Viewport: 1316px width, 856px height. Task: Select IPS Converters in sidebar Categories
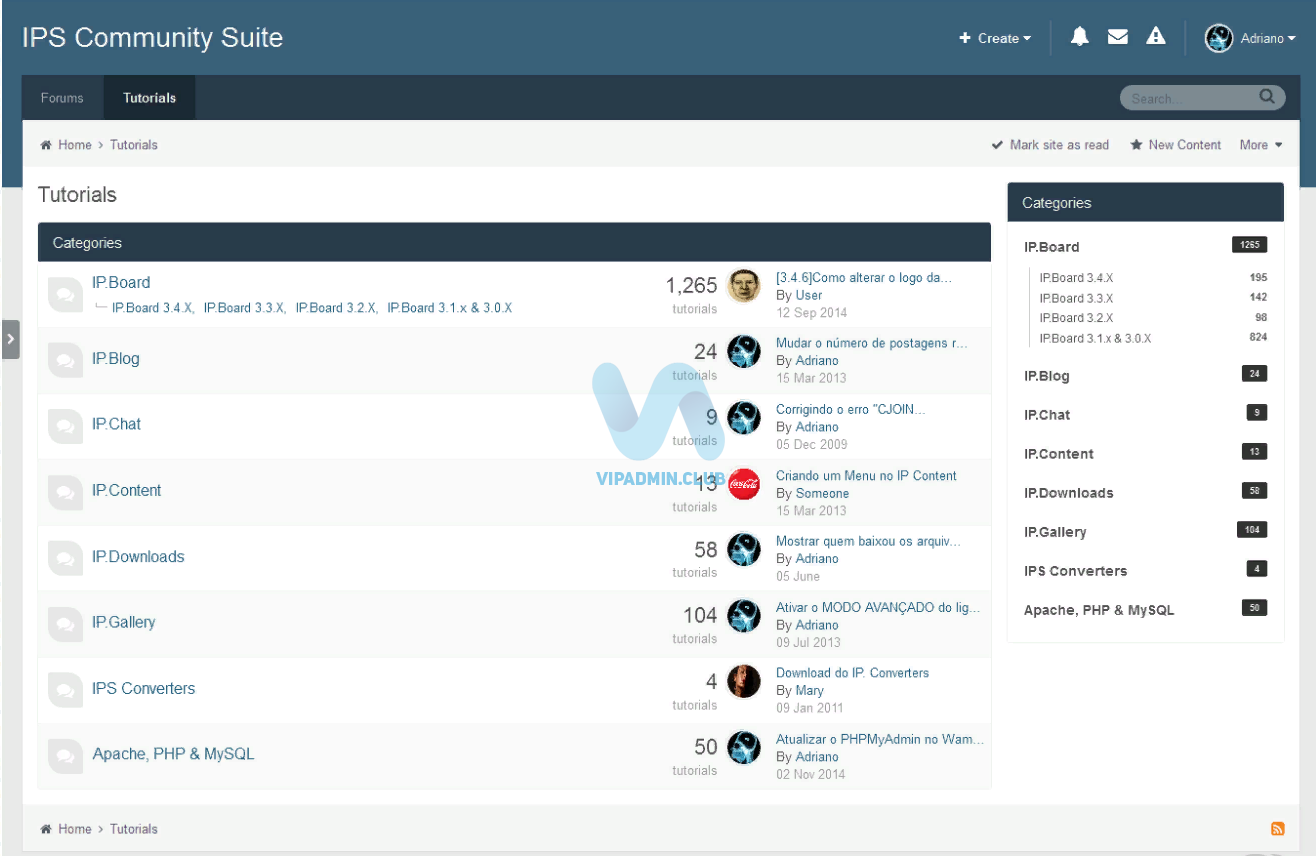coord(1075,571)
